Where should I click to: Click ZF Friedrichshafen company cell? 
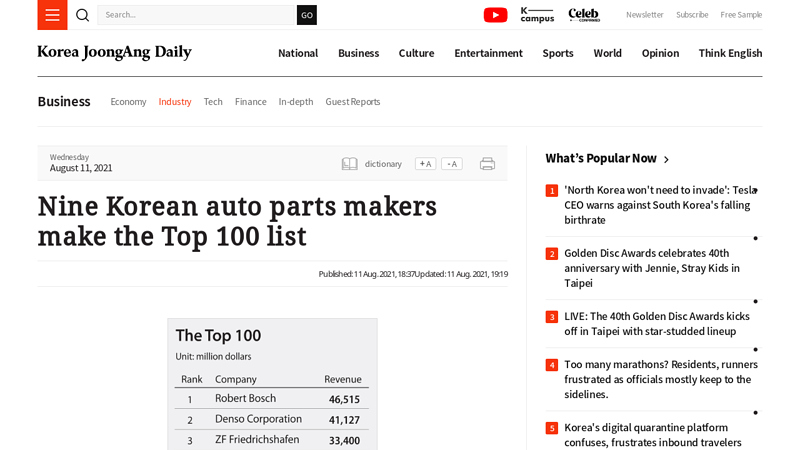pos(257,440)
